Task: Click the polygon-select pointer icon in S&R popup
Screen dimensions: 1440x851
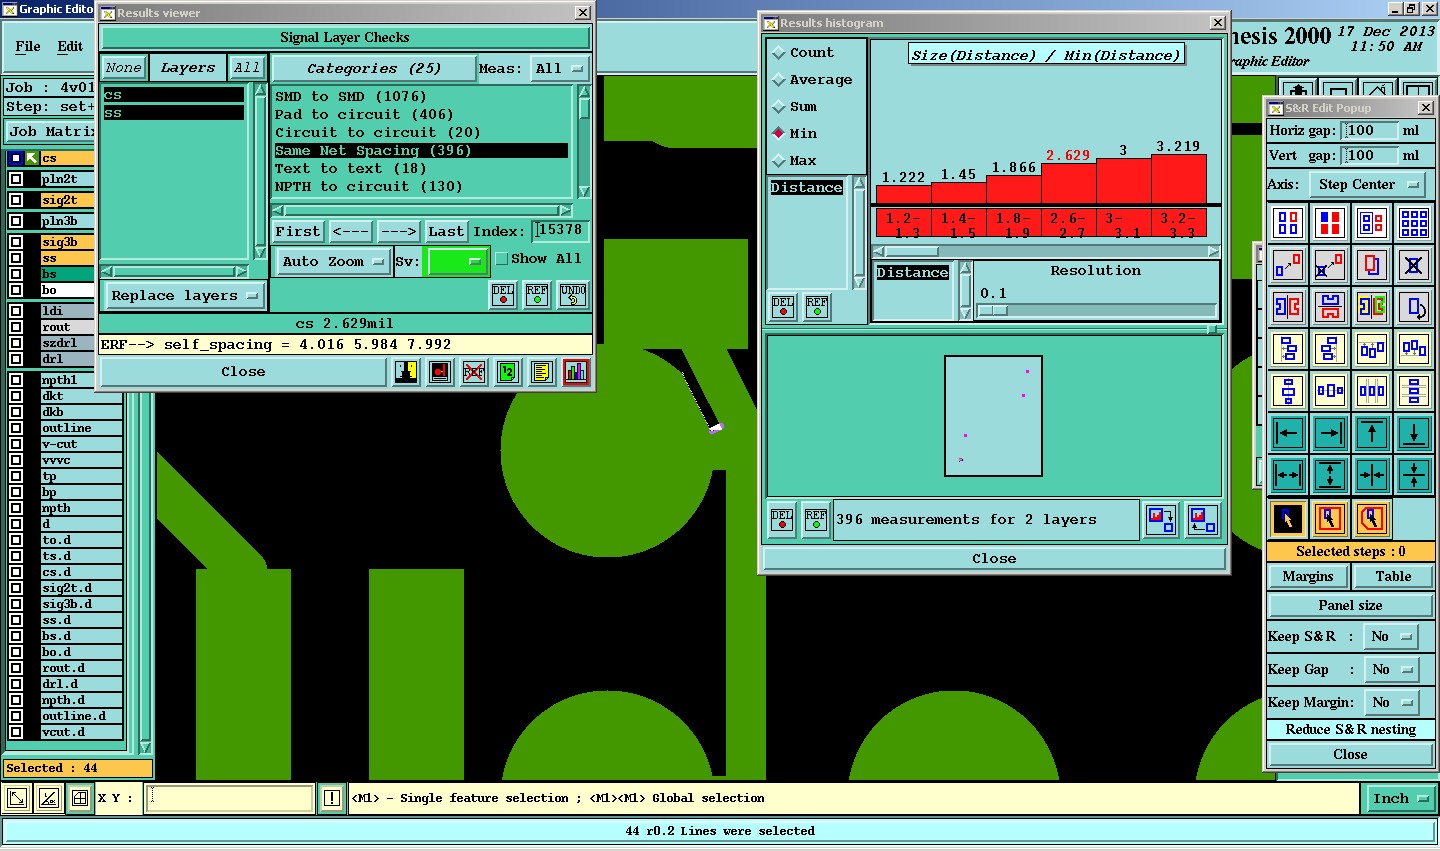Action: pyautogui.click(x=1372, y=518)
